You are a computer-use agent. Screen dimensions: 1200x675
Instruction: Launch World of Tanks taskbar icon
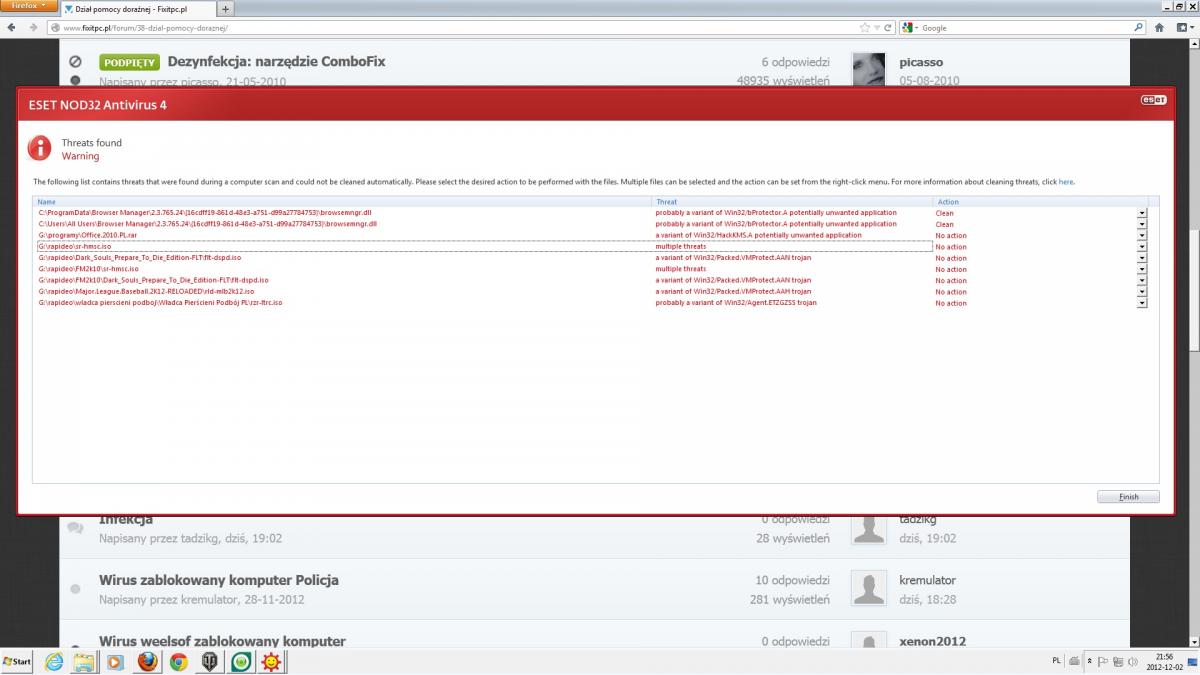(210, 662)
